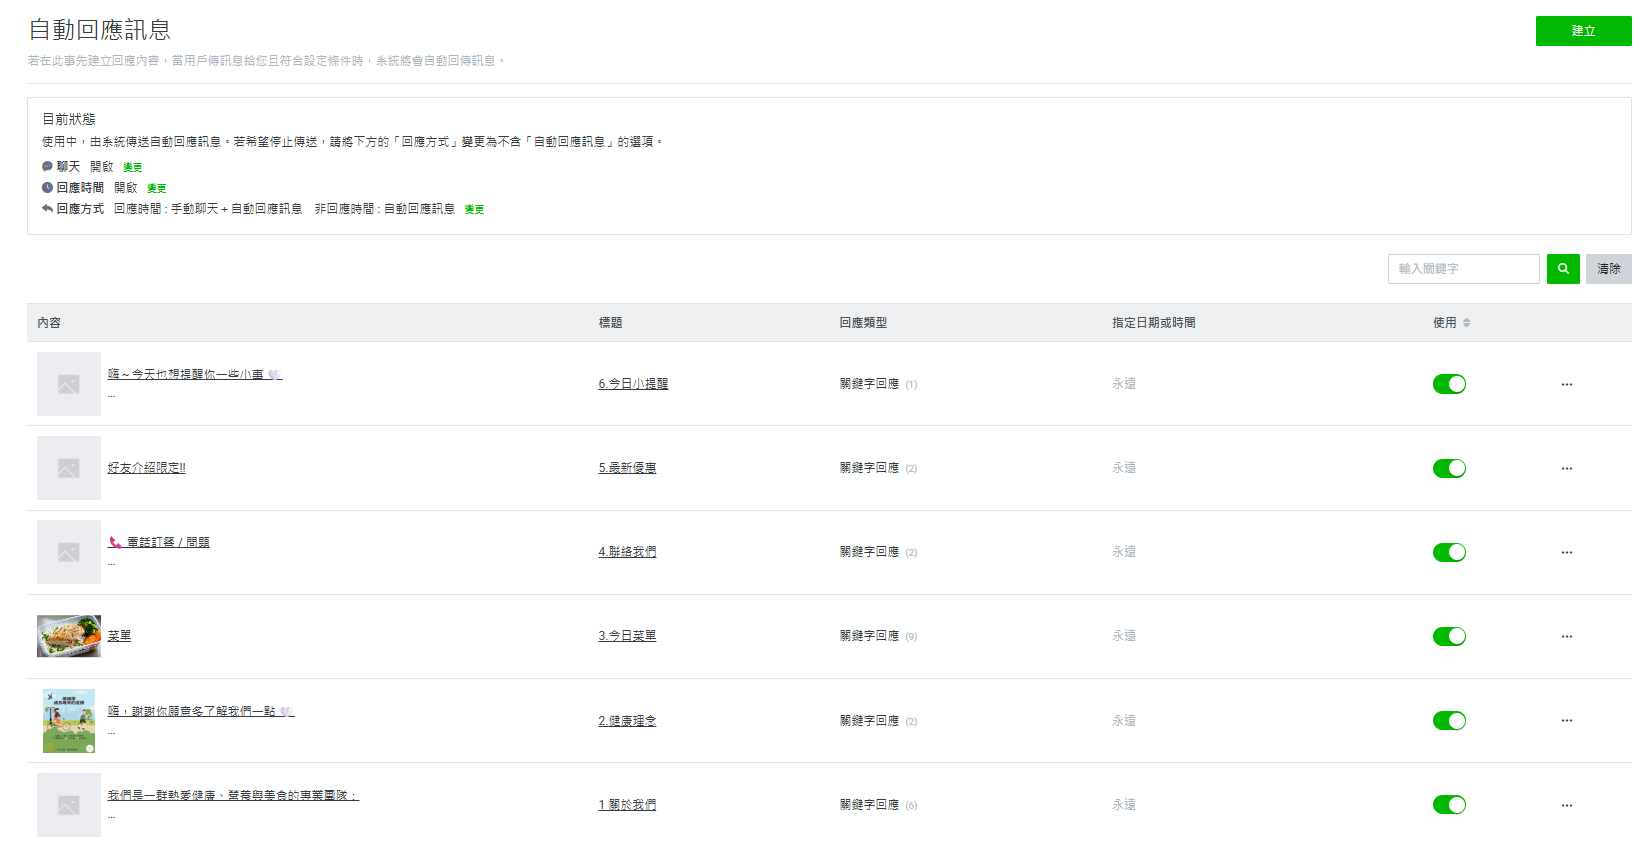Open the 菜單 food photo thumbnail
The height and width of the screenshot is (858, 1649).
click(x=69, y=636)
